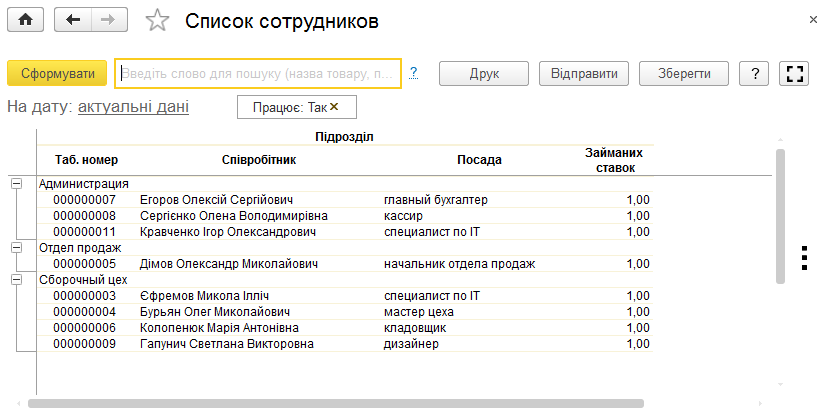Open the 'актуальні дані' date link
The width and height of the screenshot is (822, 417).
pyautogui.click(x=133, y=106)
